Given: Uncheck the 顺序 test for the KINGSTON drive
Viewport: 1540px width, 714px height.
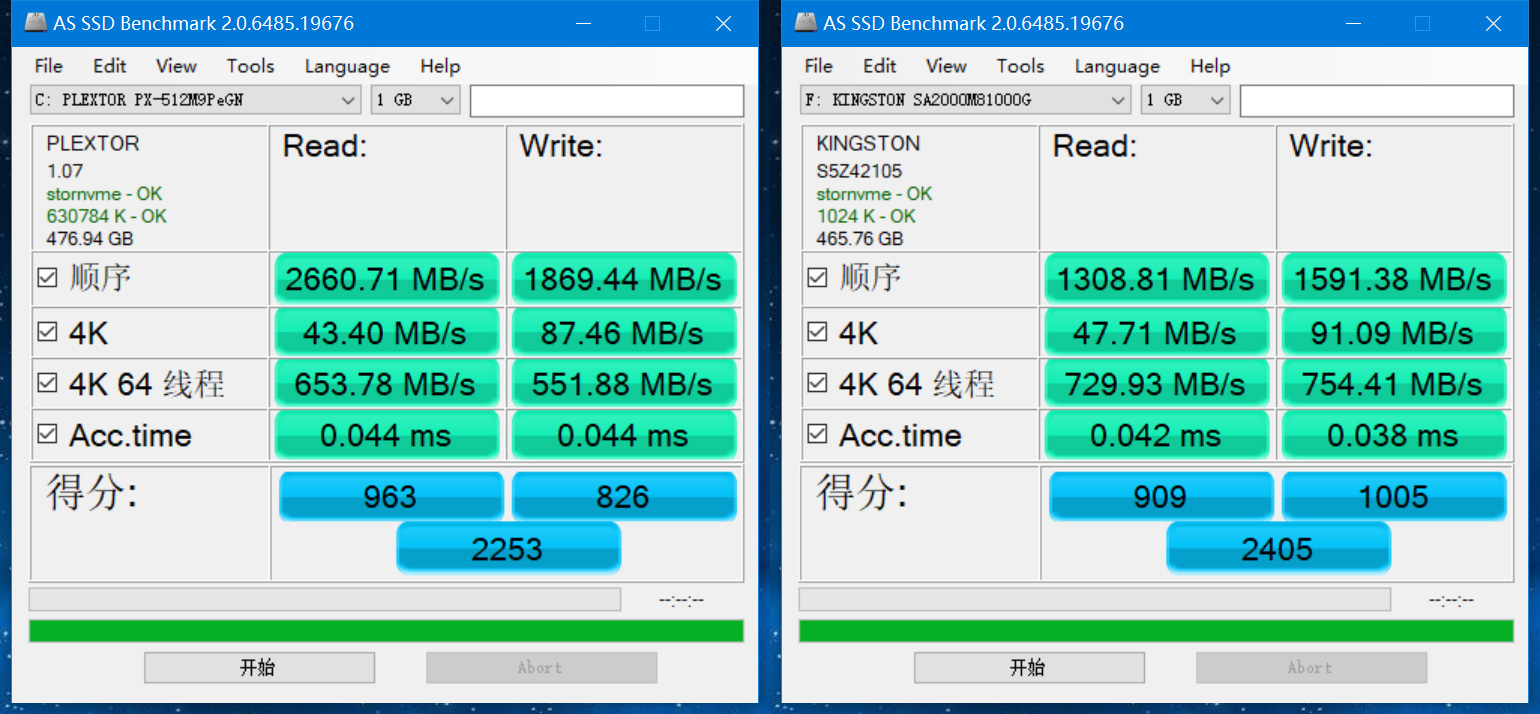Looking at the screenshot, I should coord(817,275).
